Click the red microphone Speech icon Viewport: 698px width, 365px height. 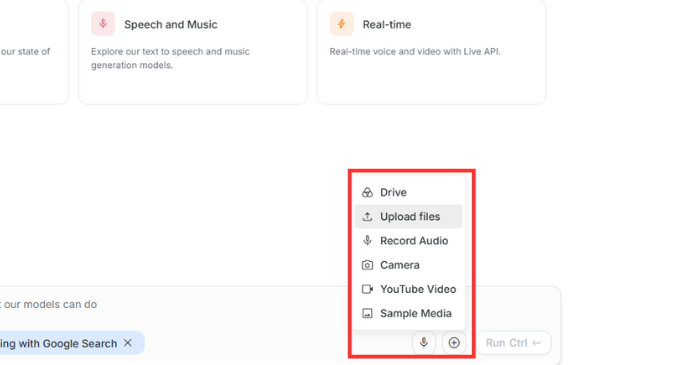coord(103,24)
